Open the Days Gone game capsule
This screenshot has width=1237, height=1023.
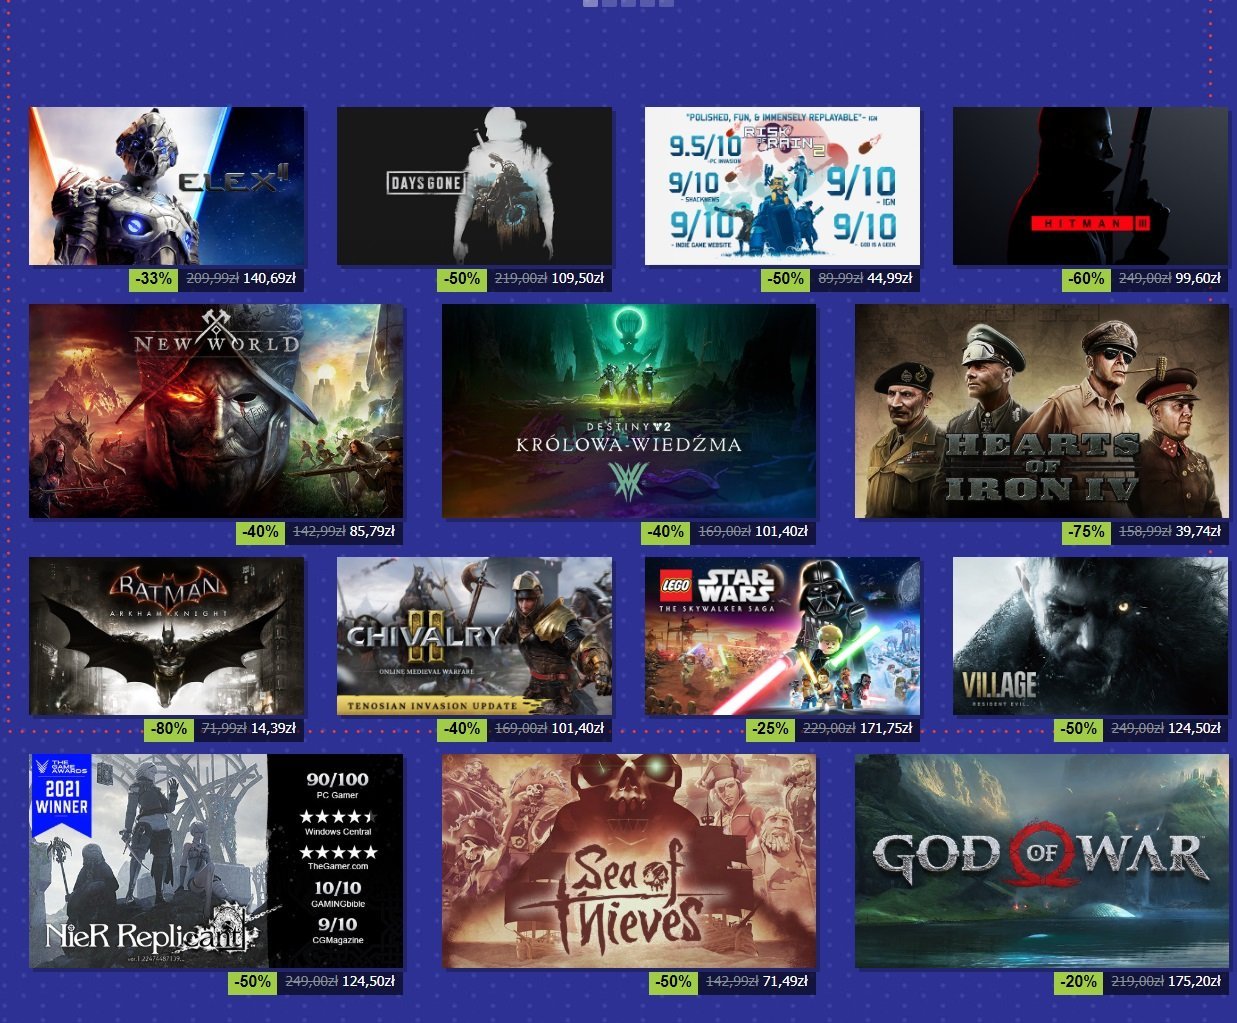(x=474, y=186)
